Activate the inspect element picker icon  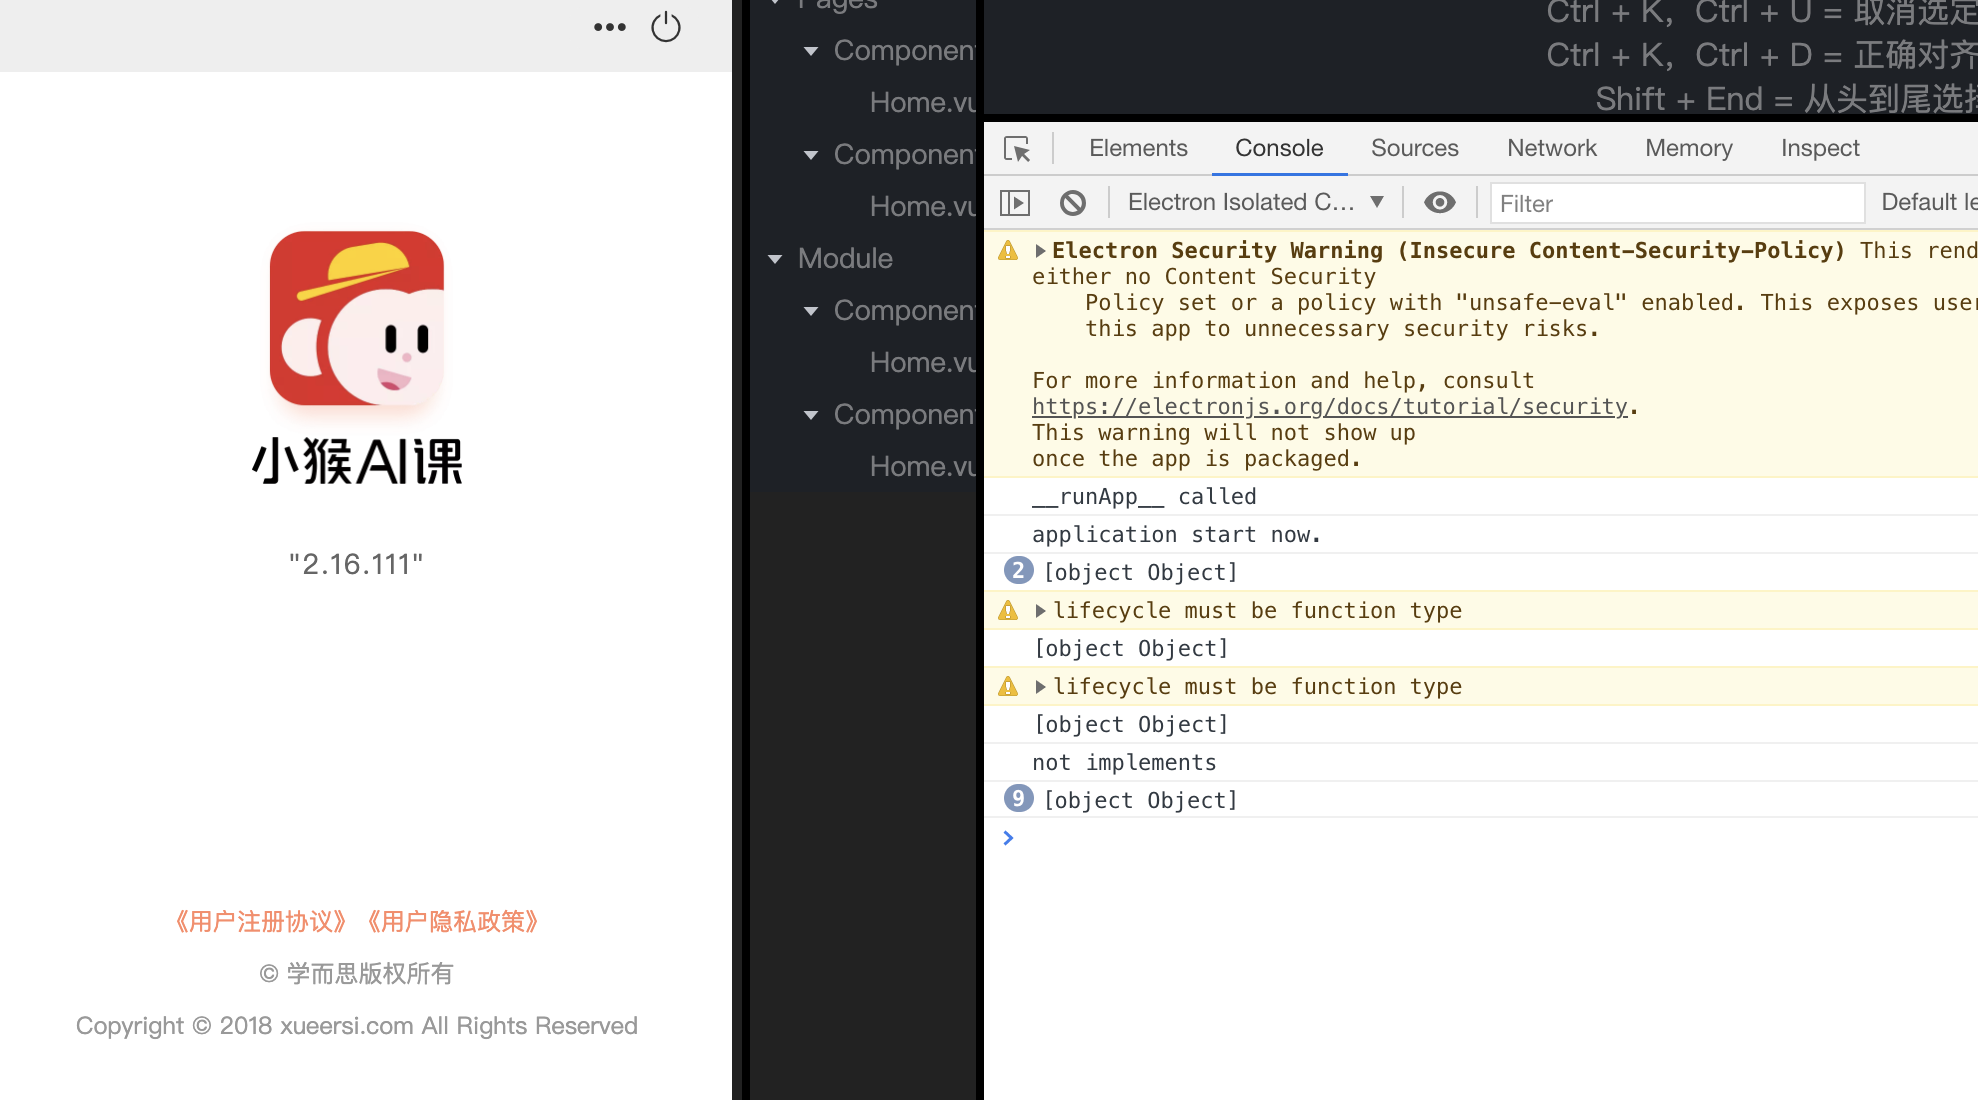coord(1017,149)
